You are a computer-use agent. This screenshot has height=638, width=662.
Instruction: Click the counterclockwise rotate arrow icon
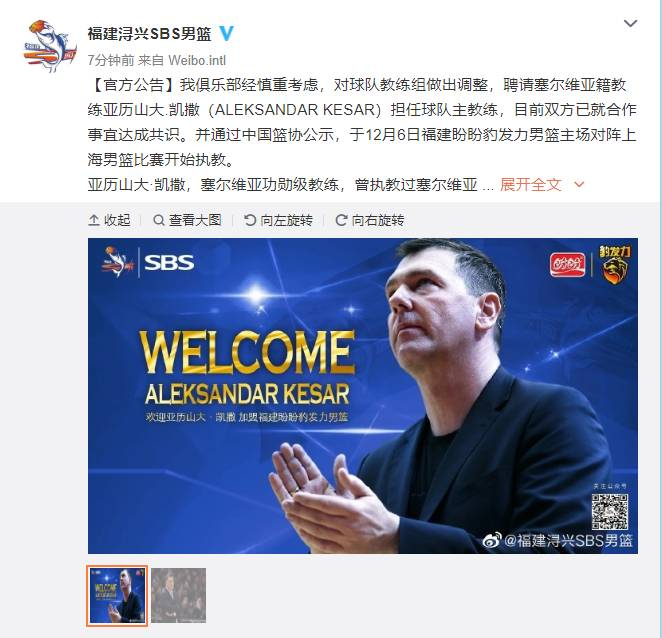[250, 220]
